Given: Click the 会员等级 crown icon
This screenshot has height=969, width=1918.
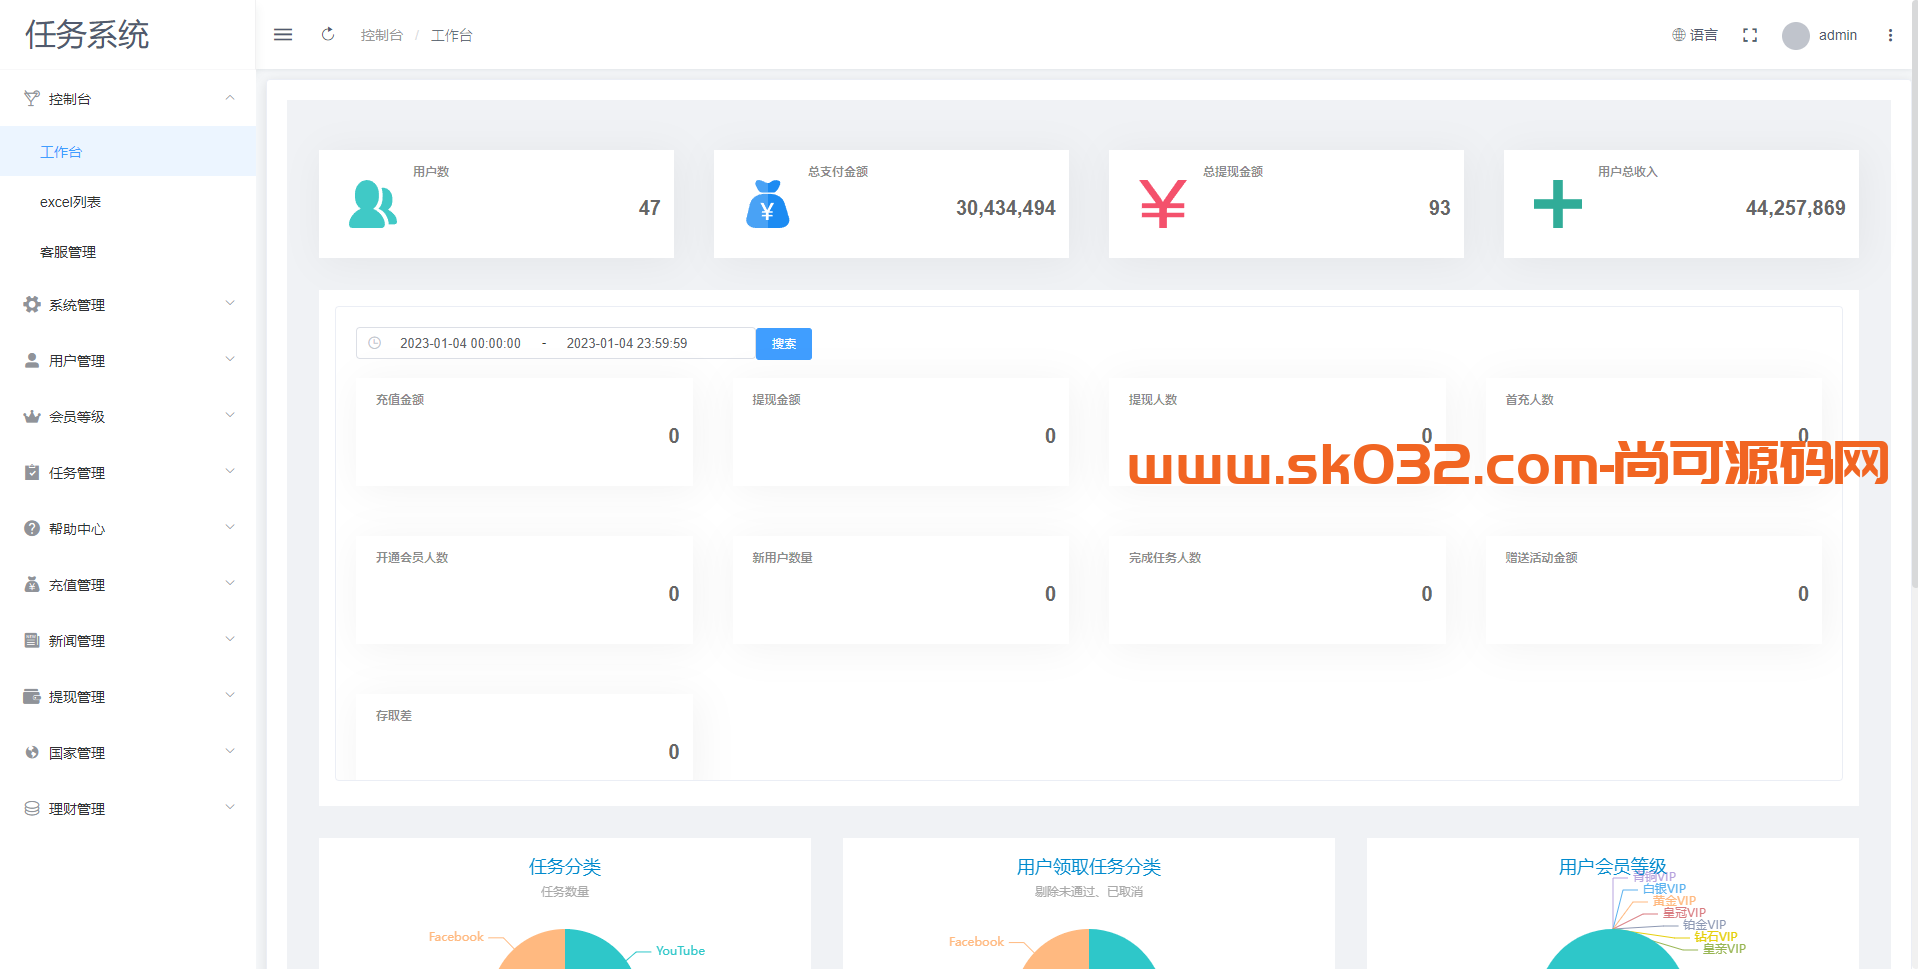Looking at the screenshot, I should tap(32, 416).
